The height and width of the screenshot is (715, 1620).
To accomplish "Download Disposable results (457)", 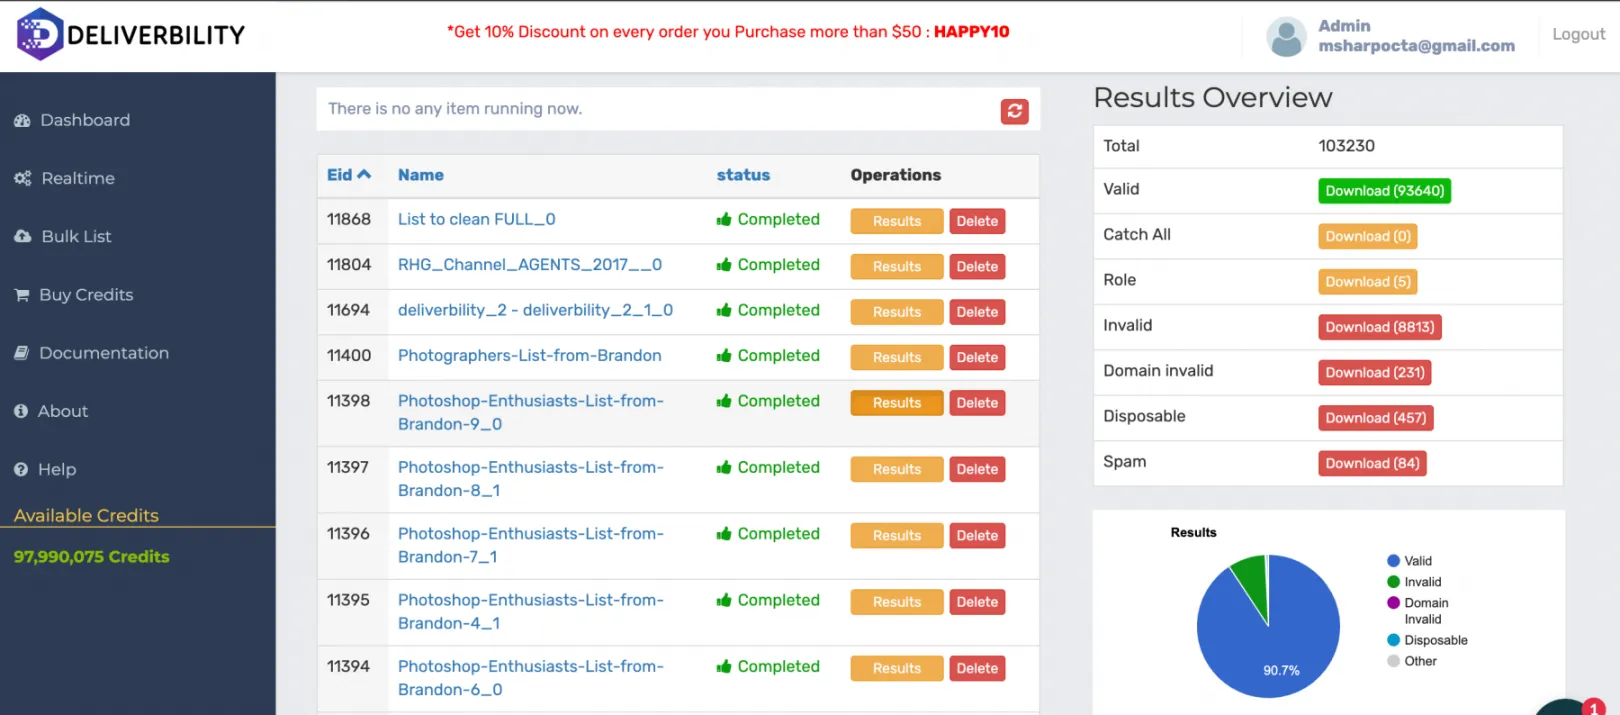I will (1375, 418).
